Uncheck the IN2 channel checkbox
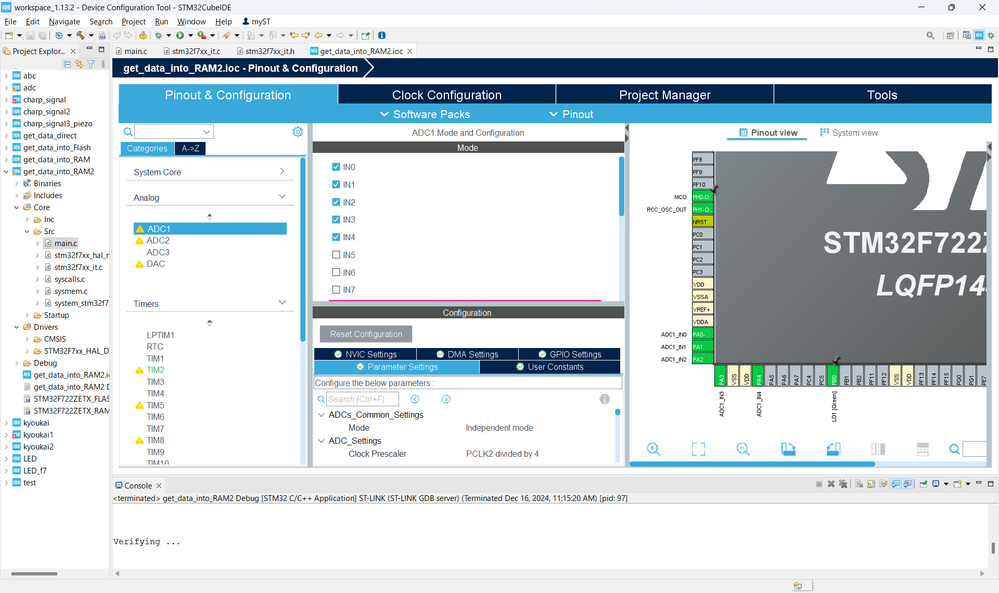This screenshot has width=999, height=593. (x=336, y=202)
